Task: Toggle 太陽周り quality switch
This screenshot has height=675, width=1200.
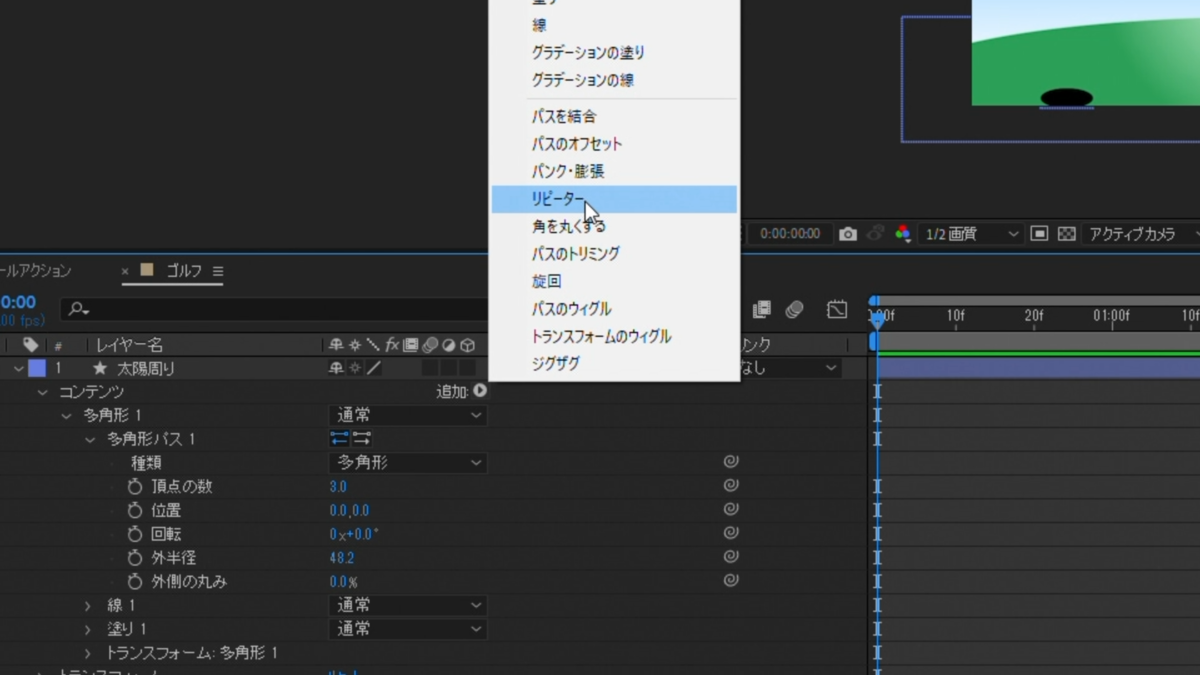Action: point(374,369)
